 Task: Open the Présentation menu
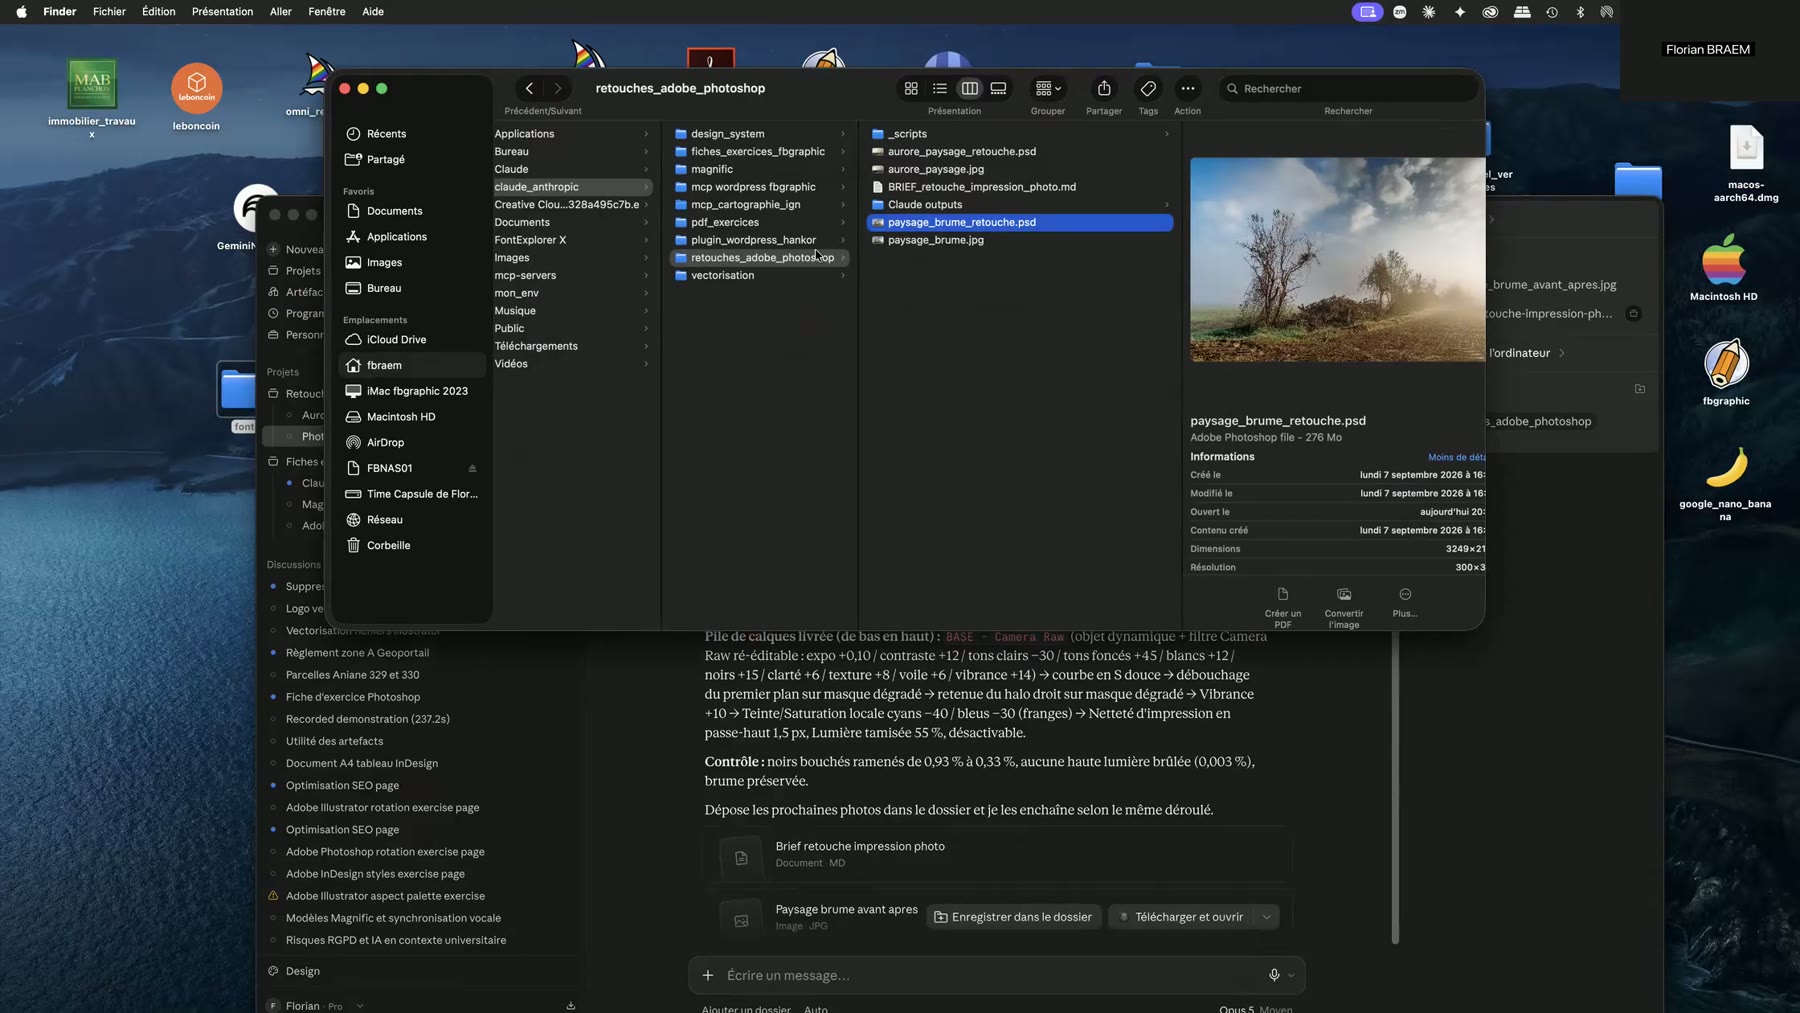tap(222, 12)
